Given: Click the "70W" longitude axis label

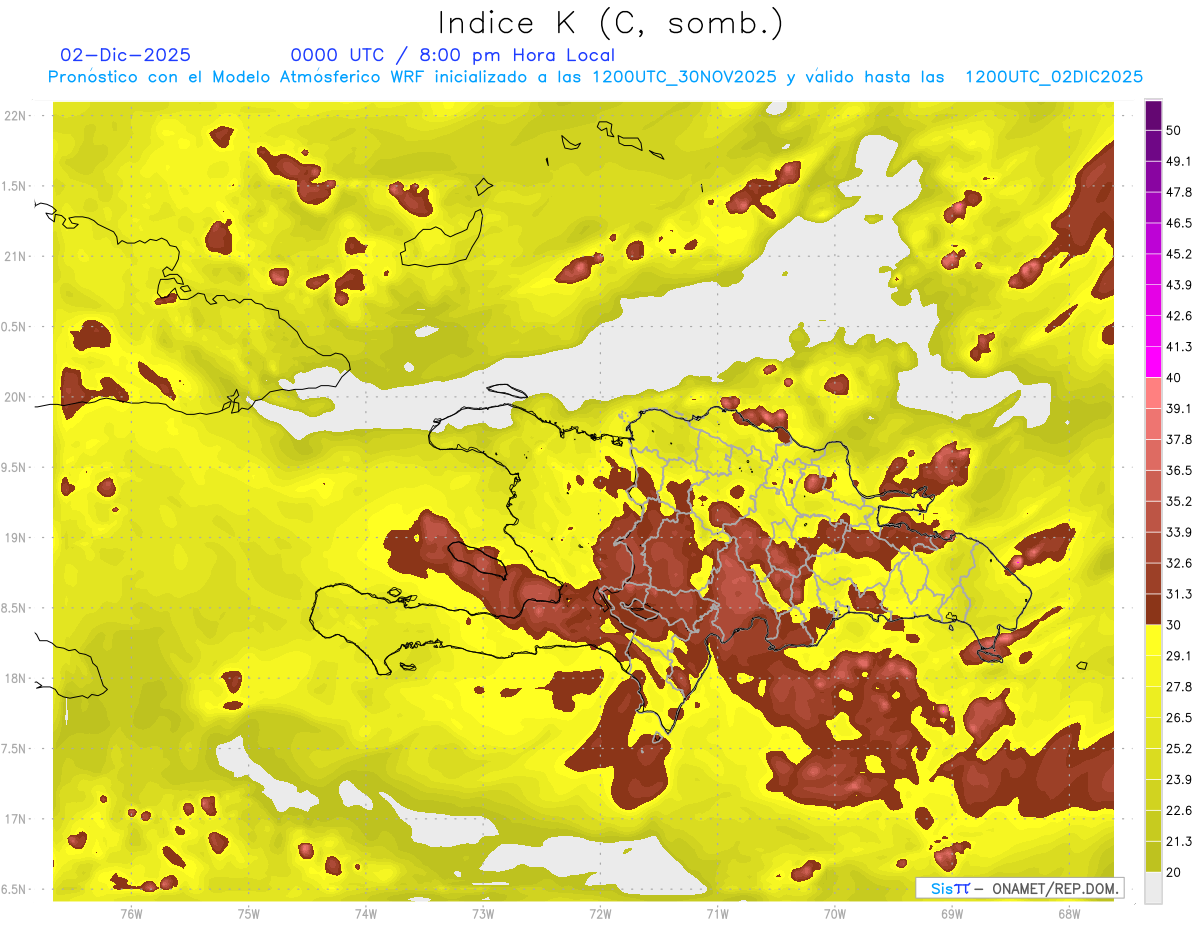Looking at the screenshot, I should coord(835,913).
